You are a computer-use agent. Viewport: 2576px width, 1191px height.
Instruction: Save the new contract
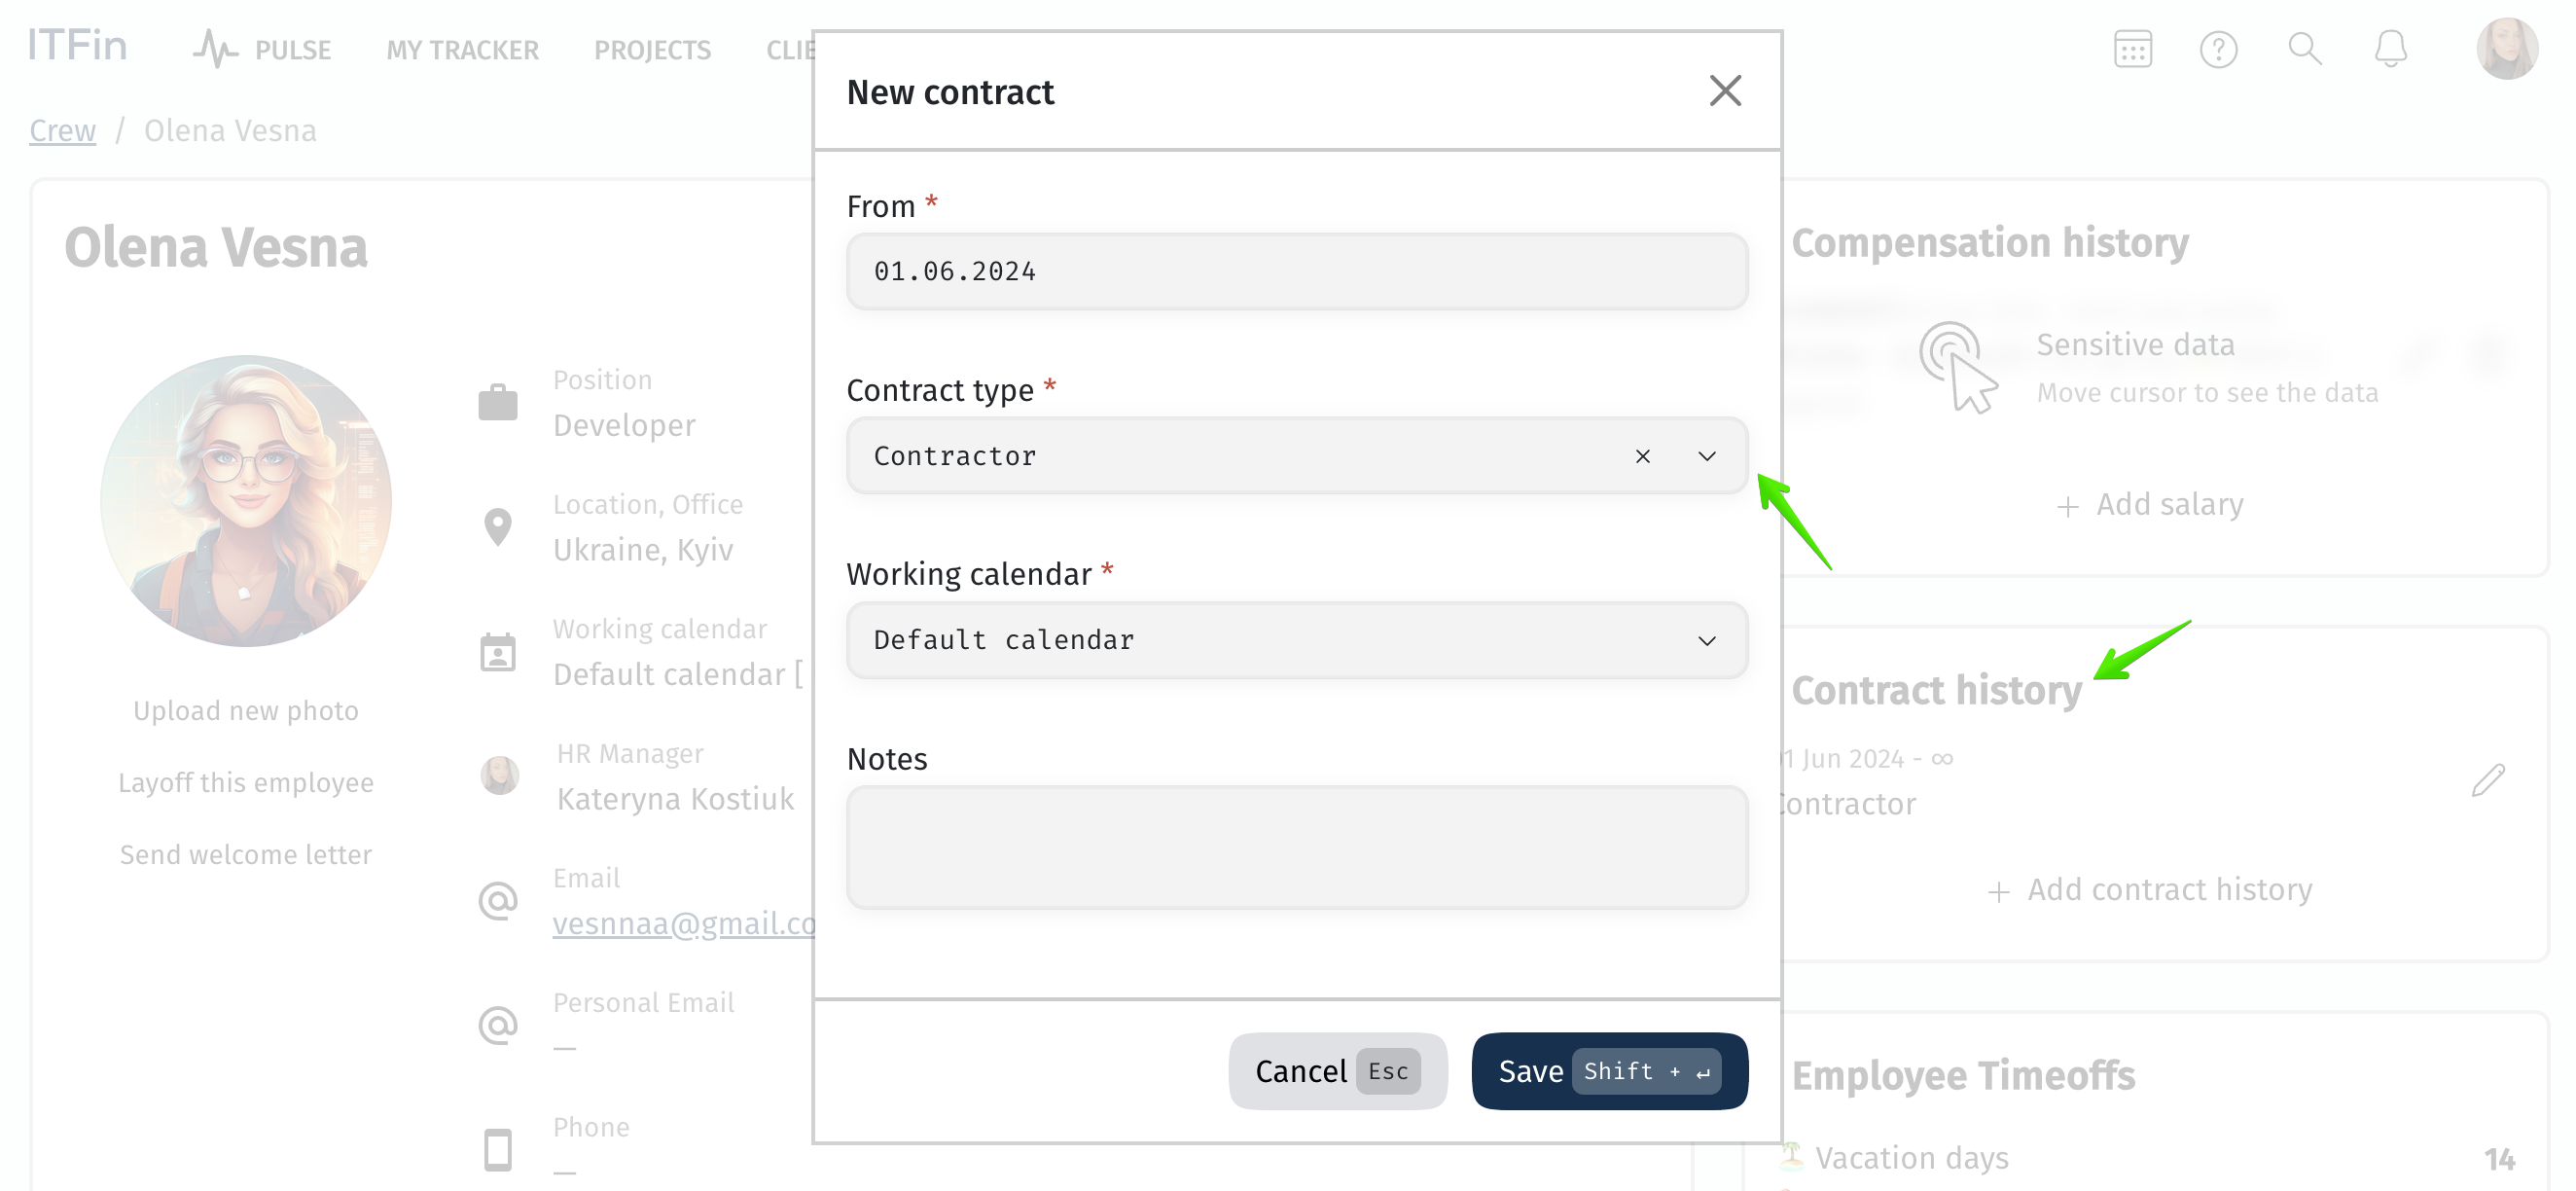pyautogui.click(x=1609, y=1070)
